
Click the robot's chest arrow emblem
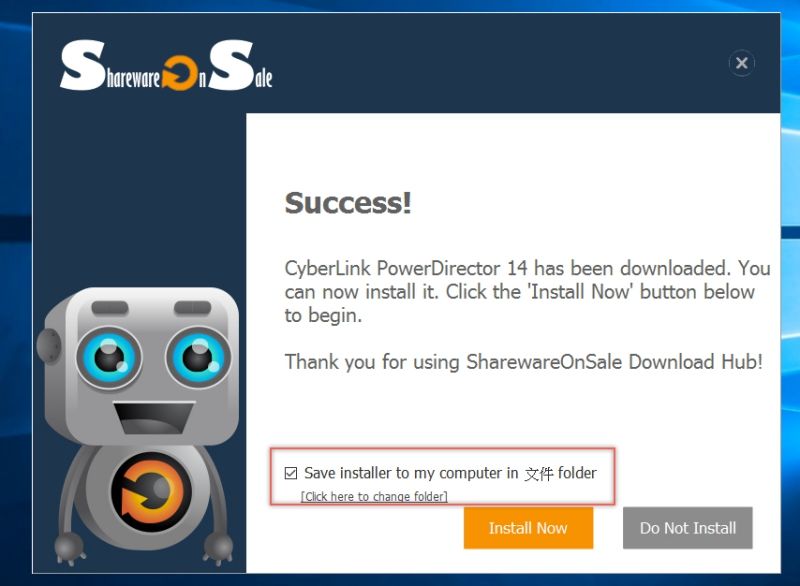(151, 492)
